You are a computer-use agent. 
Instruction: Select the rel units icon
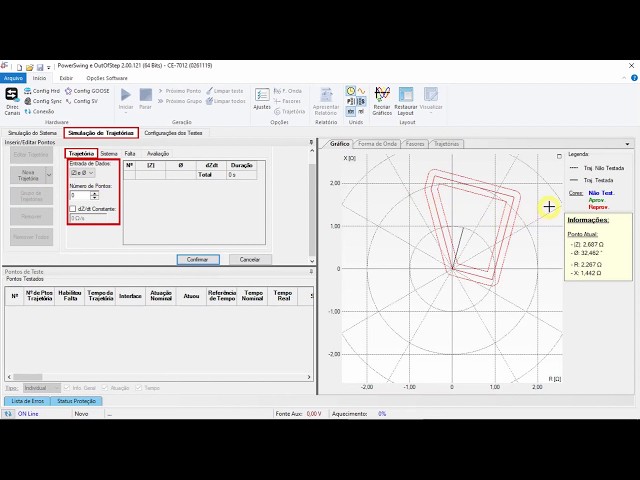(361, 111)
